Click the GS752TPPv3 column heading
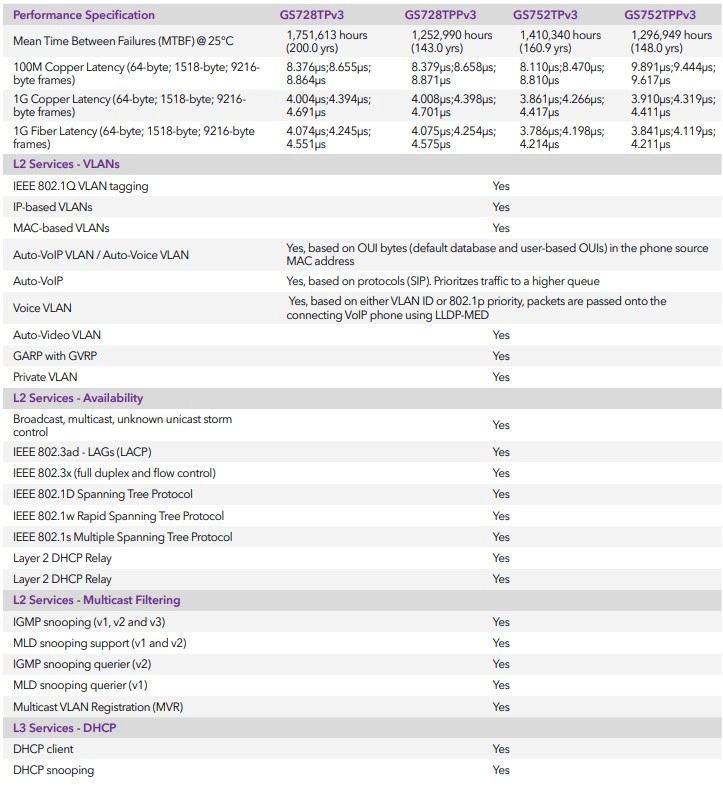 (660, 15)
